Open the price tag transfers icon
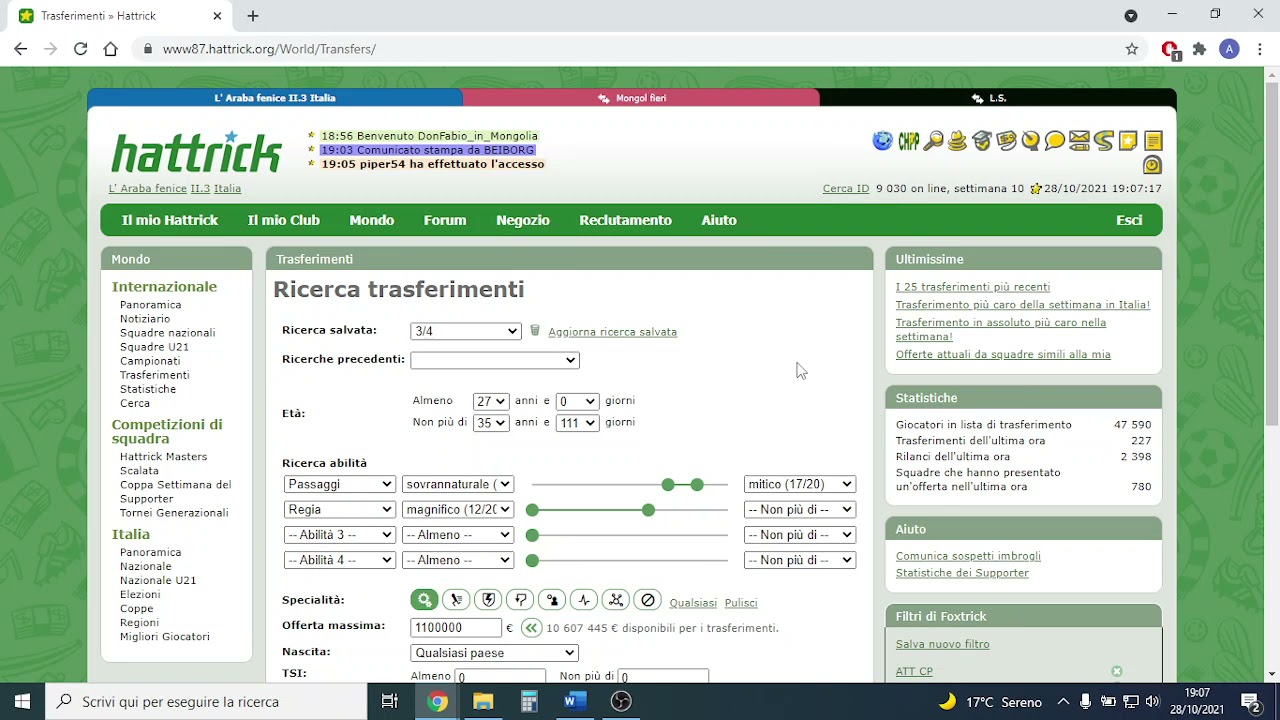This screenshot has height=720, width=1280. 1006,141
